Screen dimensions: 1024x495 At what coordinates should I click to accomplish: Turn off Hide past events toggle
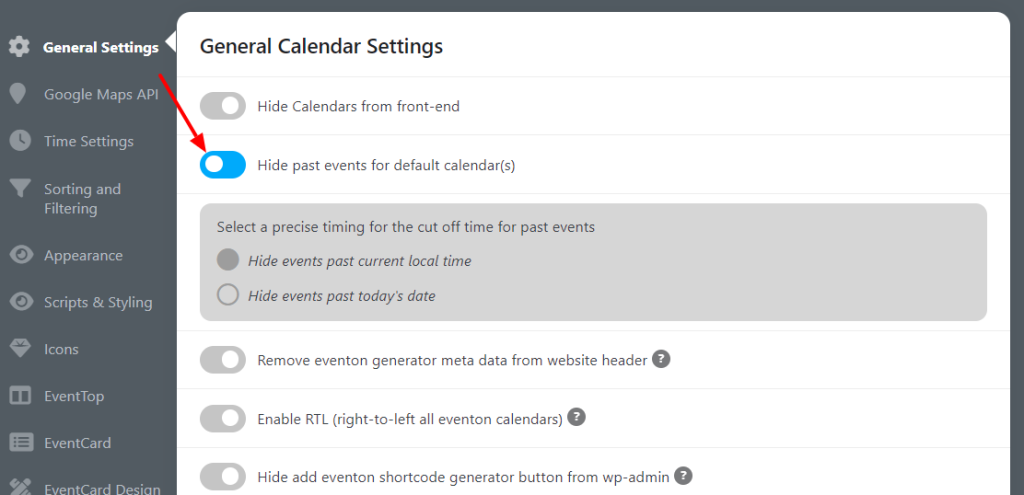pyautogui.click(x=223, y=165)
